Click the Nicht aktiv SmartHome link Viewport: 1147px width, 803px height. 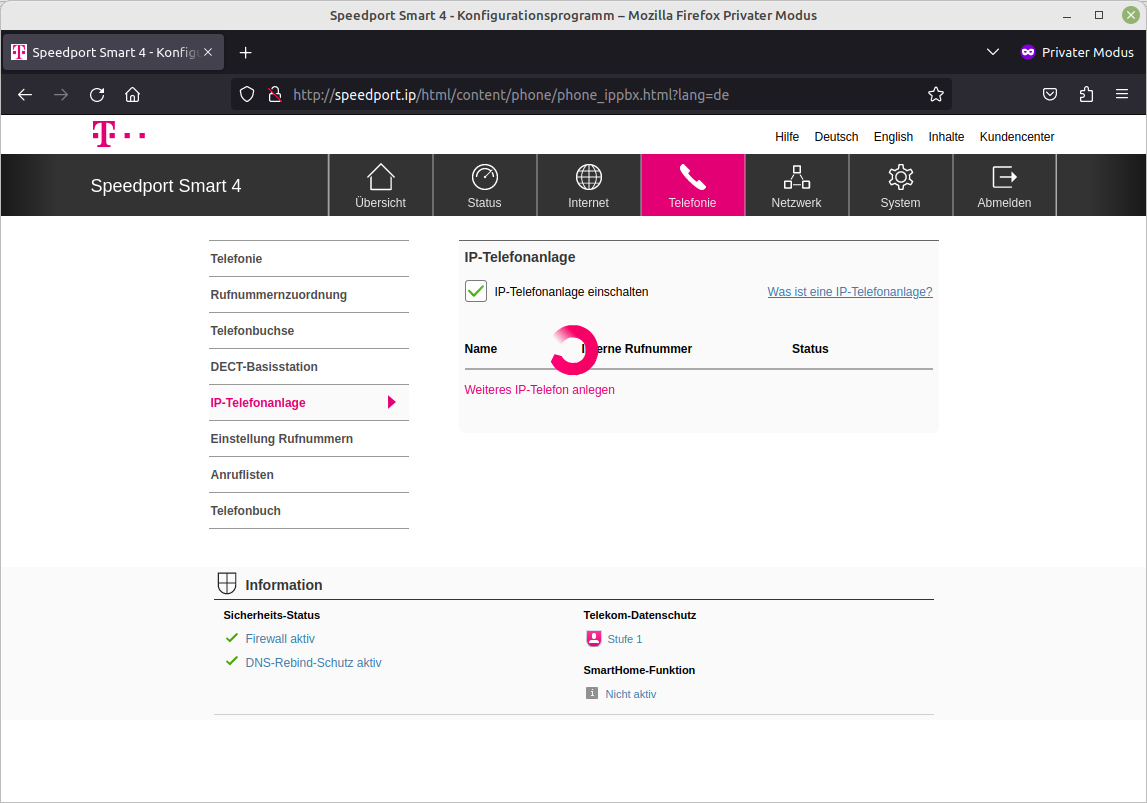tap(631, 694)
